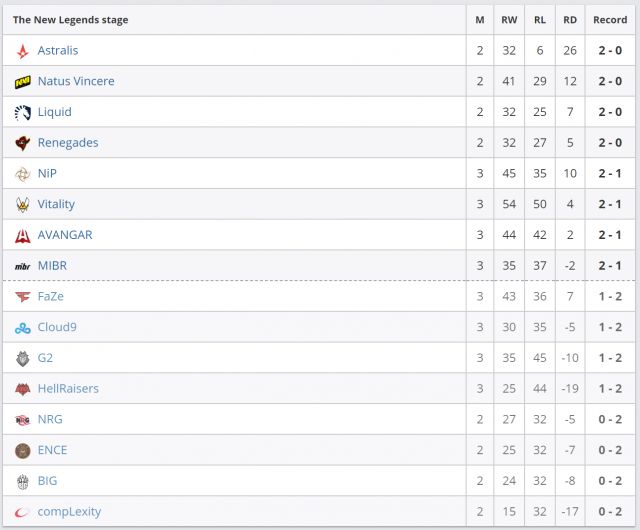Click the RD column header
The image size is (640, 530).
(570, 20)
